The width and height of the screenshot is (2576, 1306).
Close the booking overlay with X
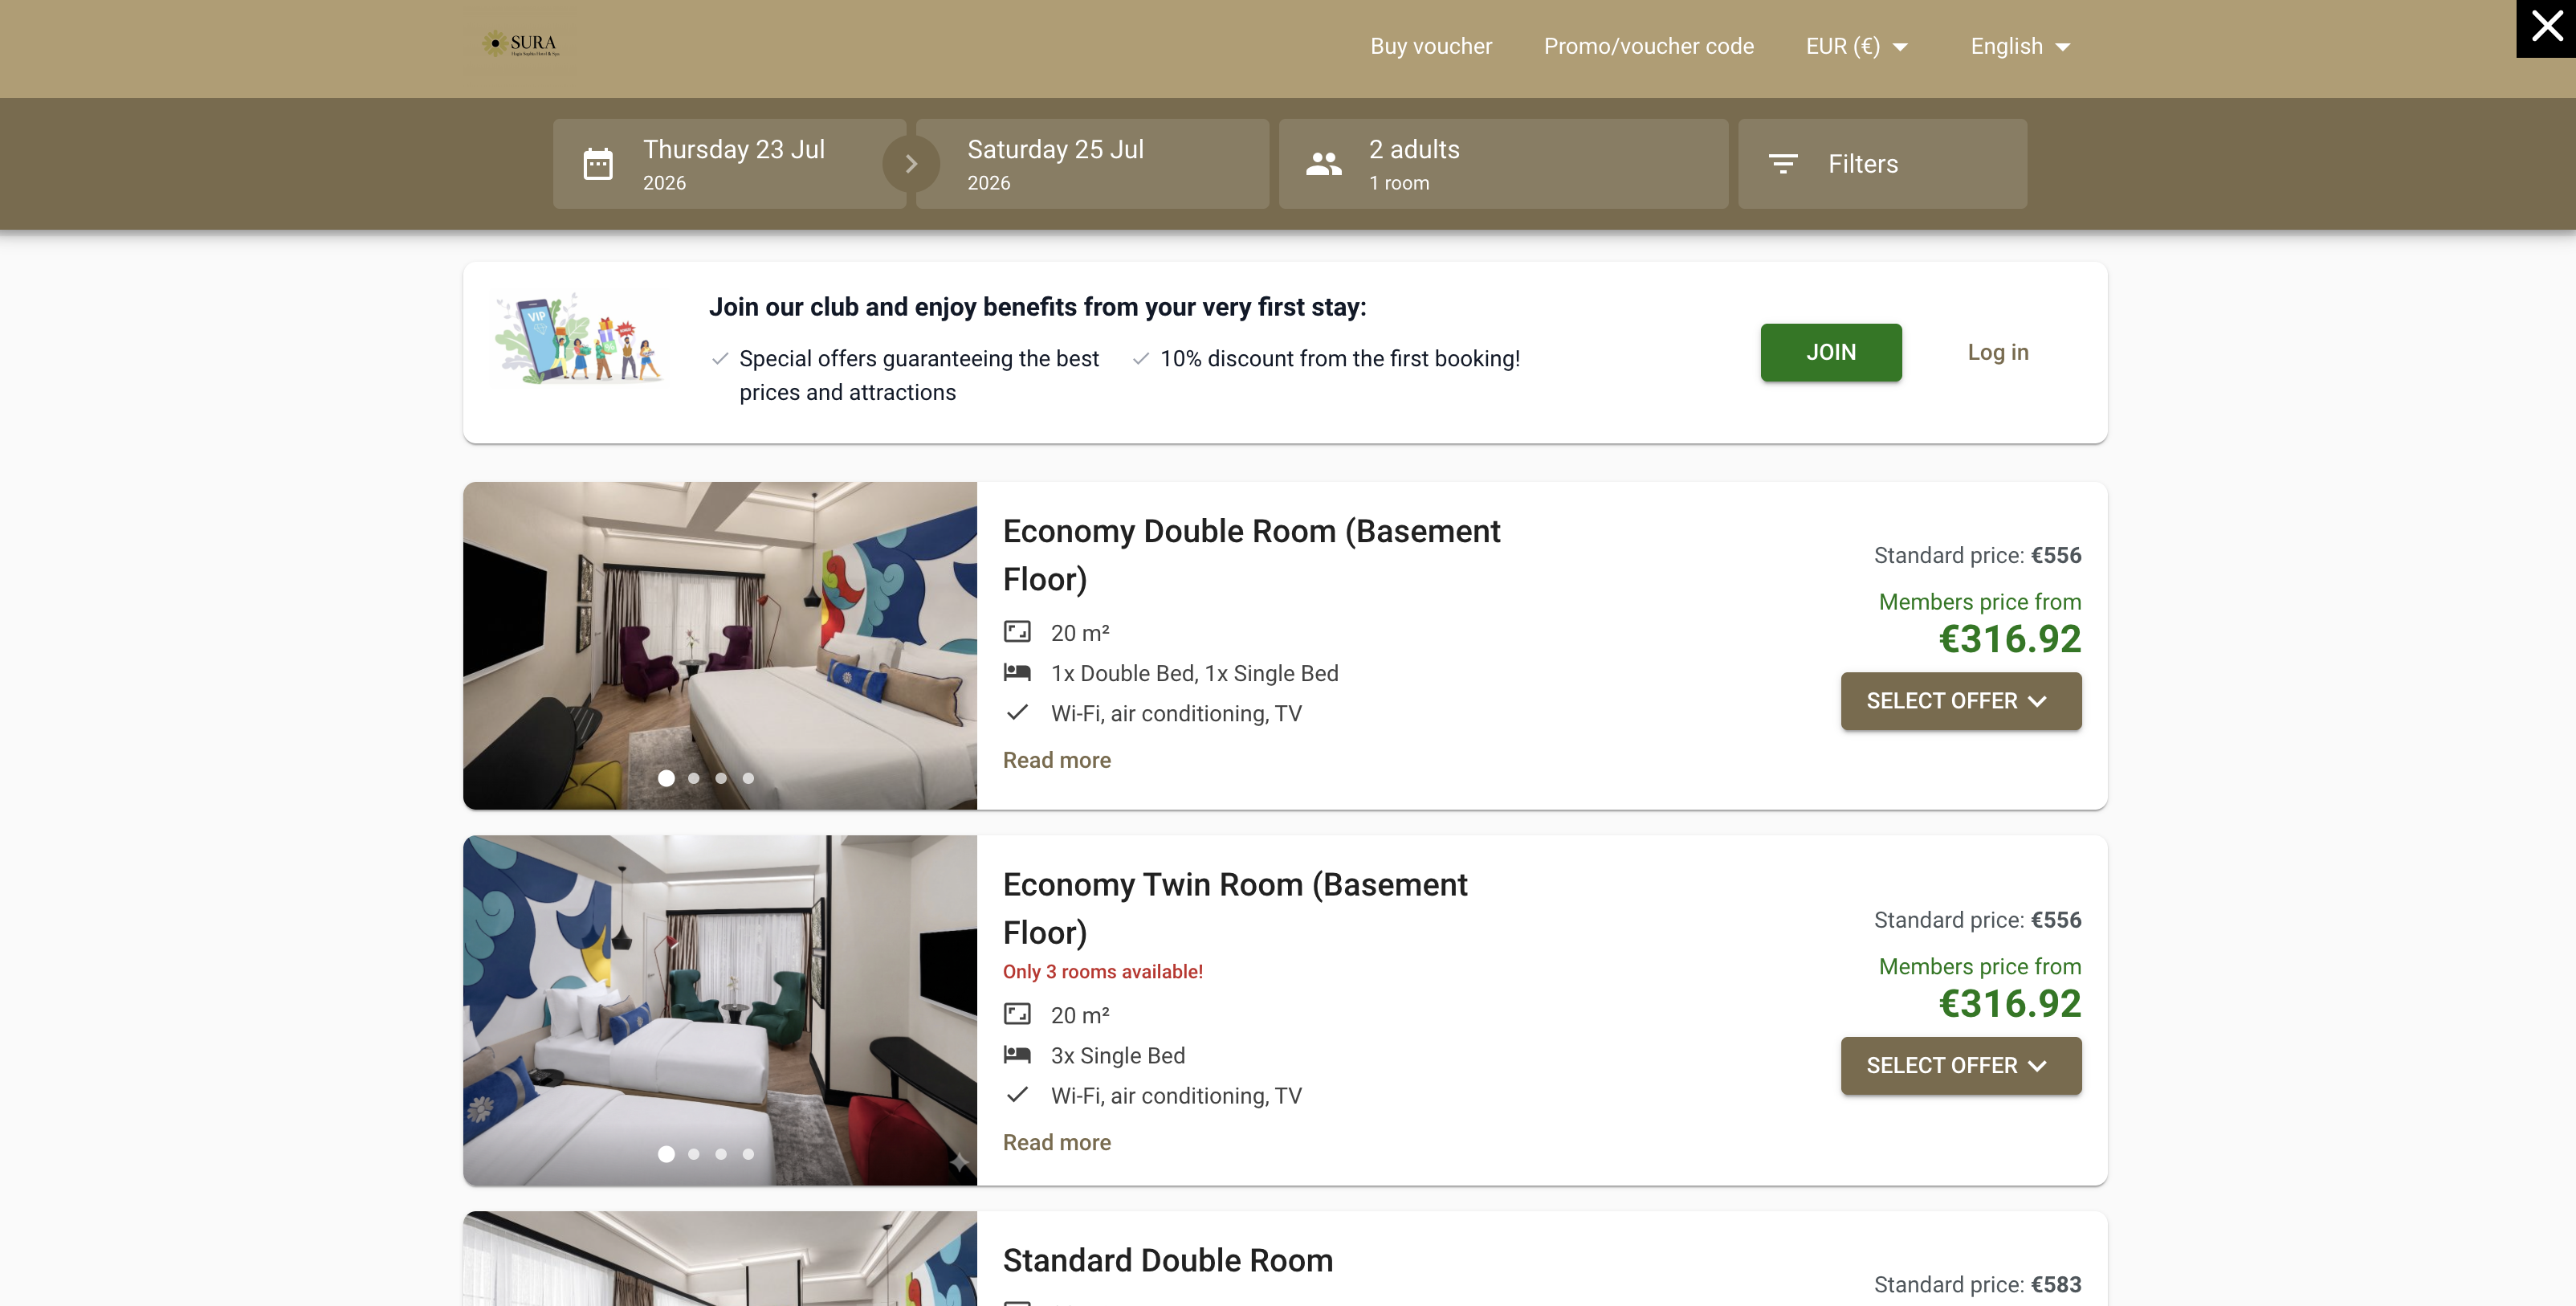2546,28
